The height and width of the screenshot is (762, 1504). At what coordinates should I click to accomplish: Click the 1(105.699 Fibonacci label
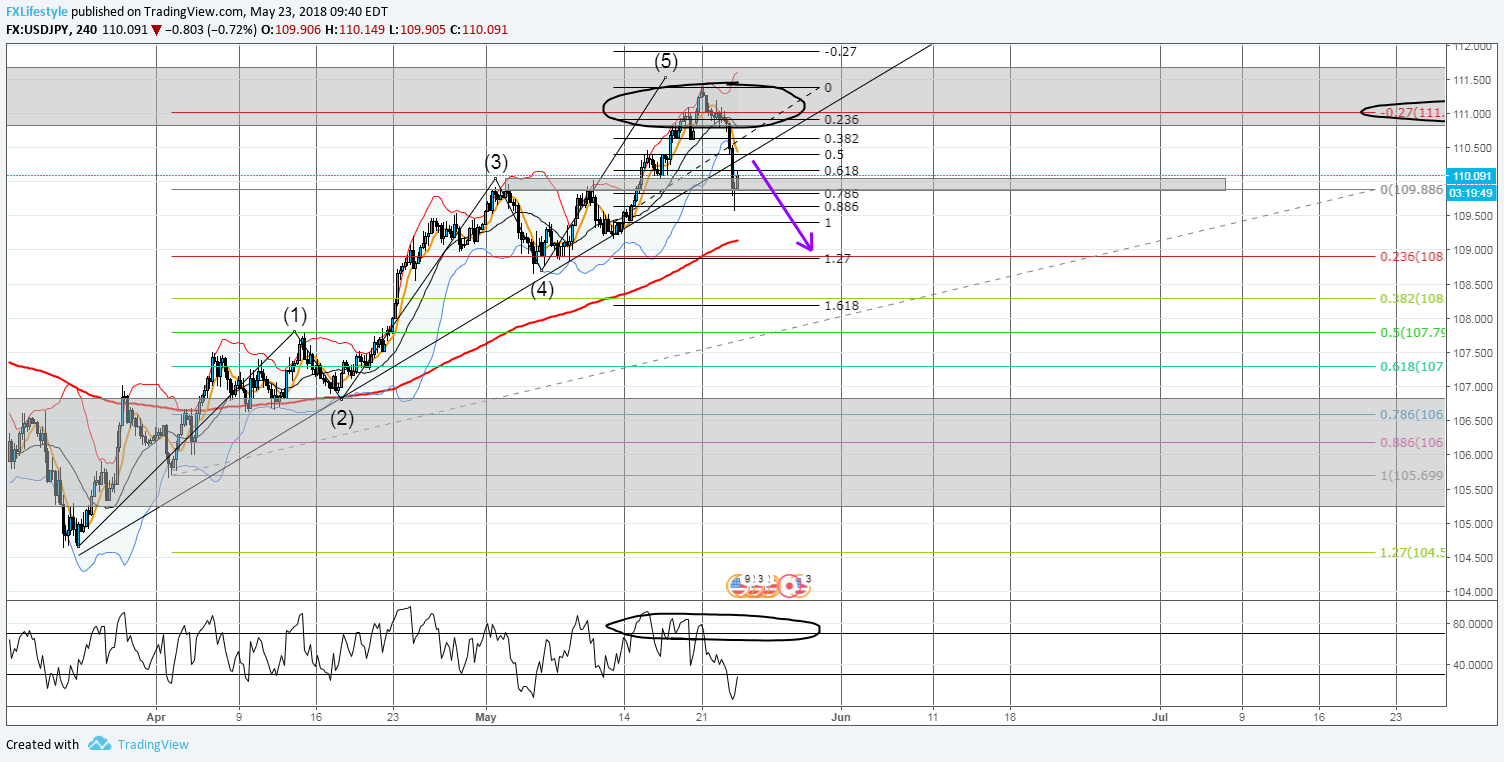tap(1411, 475)
